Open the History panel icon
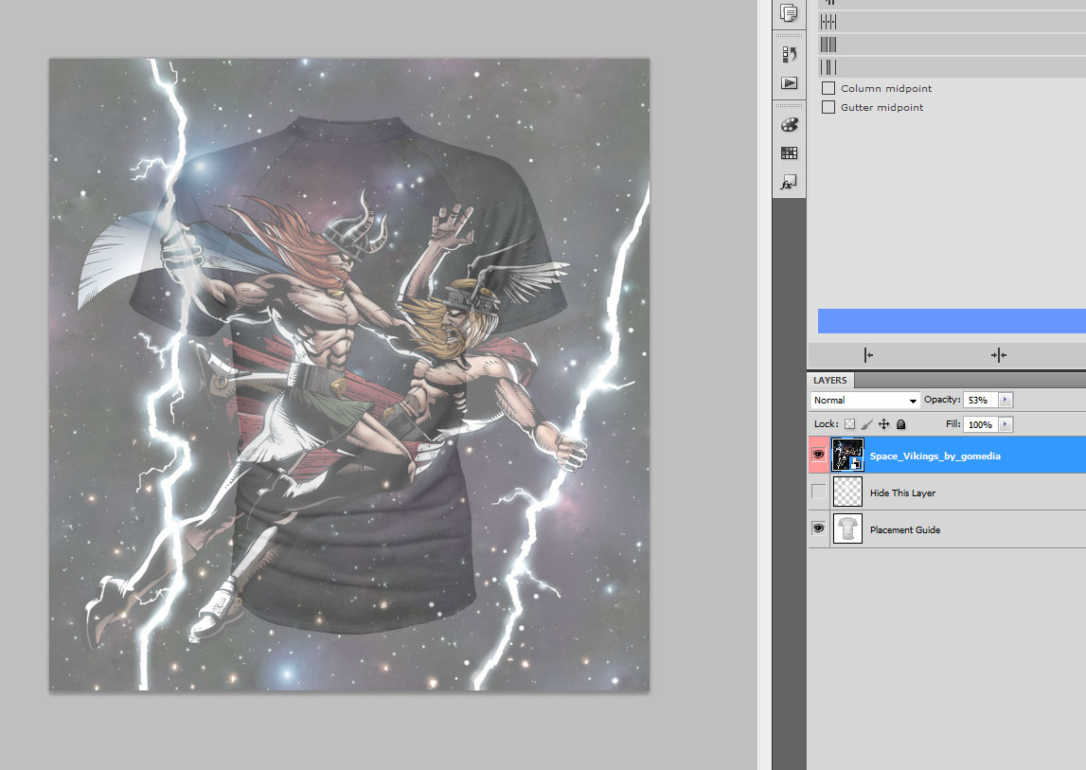 (789, 54)
